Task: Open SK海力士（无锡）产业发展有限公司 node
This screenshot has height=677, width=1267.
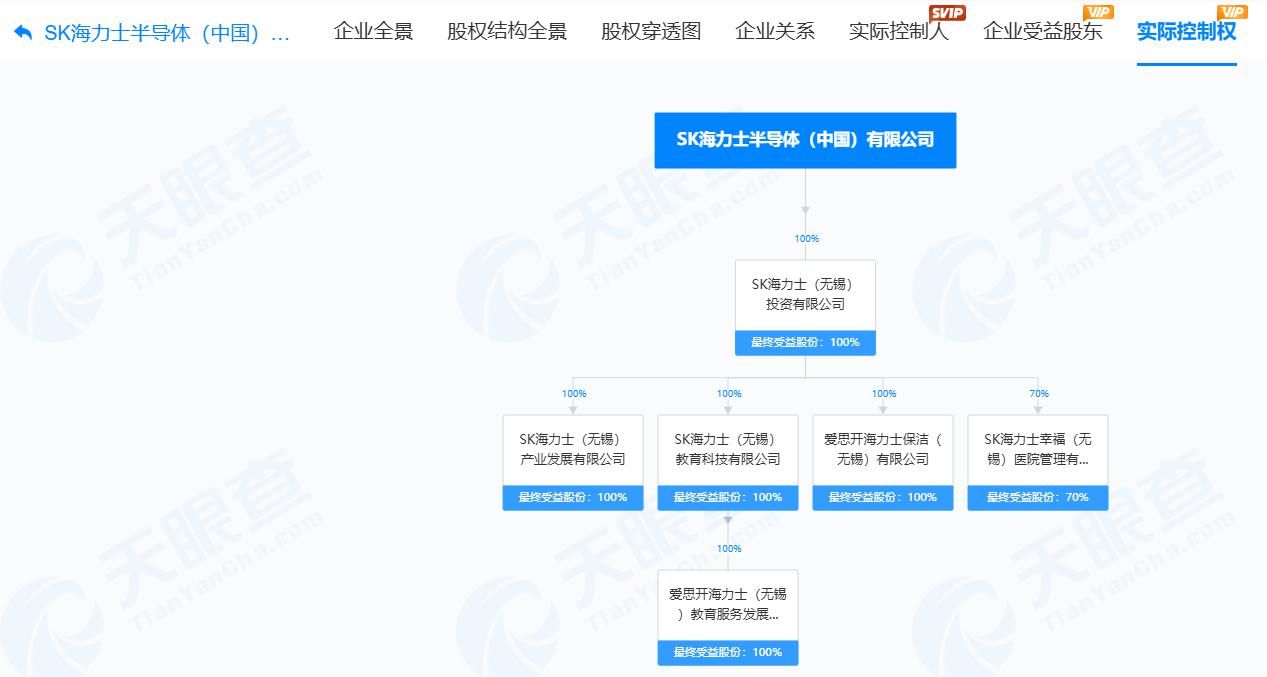Action: (x=573, y=450)
